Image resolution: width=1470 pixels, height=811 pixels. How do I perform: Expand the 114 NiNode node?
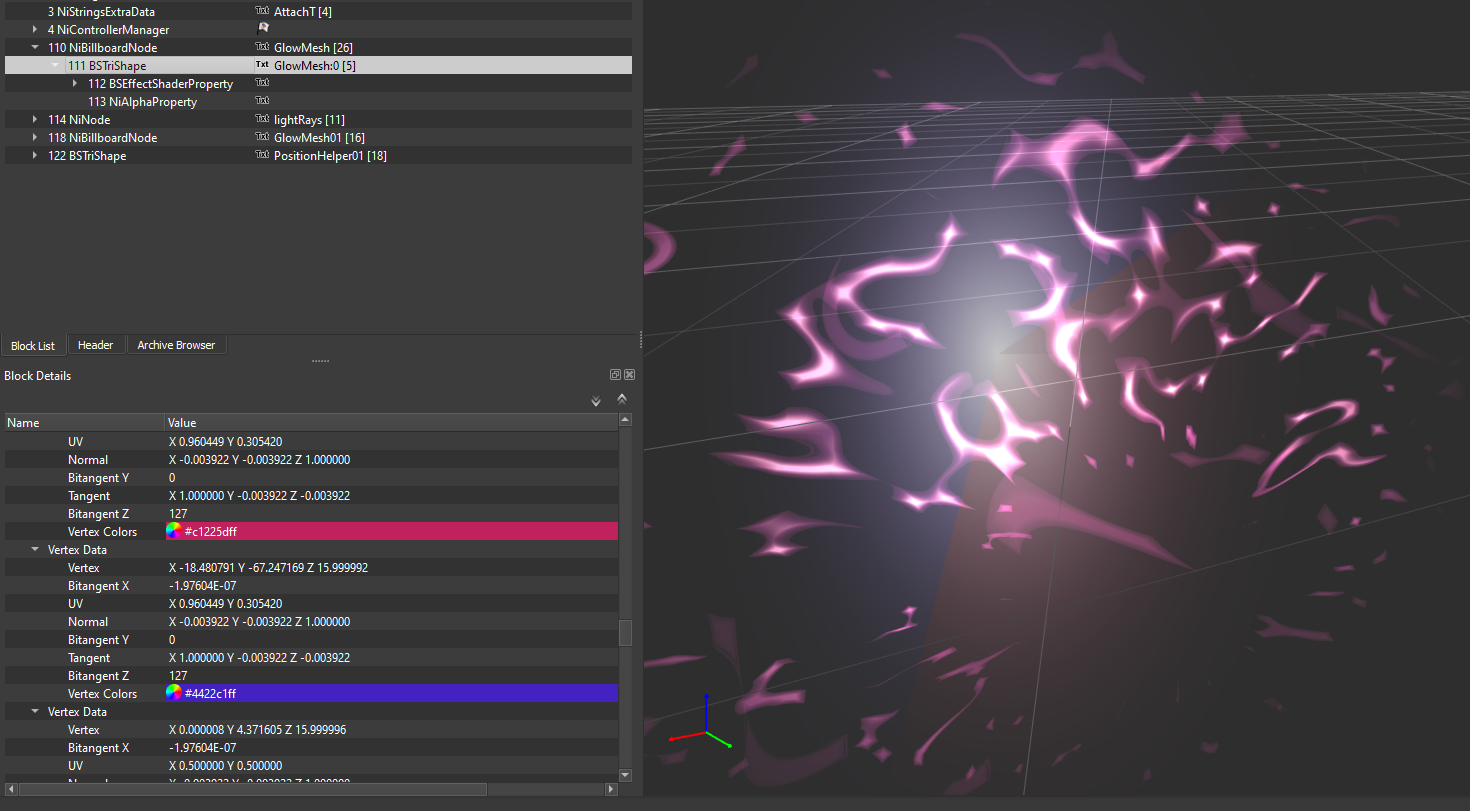[x=36, y=119]
